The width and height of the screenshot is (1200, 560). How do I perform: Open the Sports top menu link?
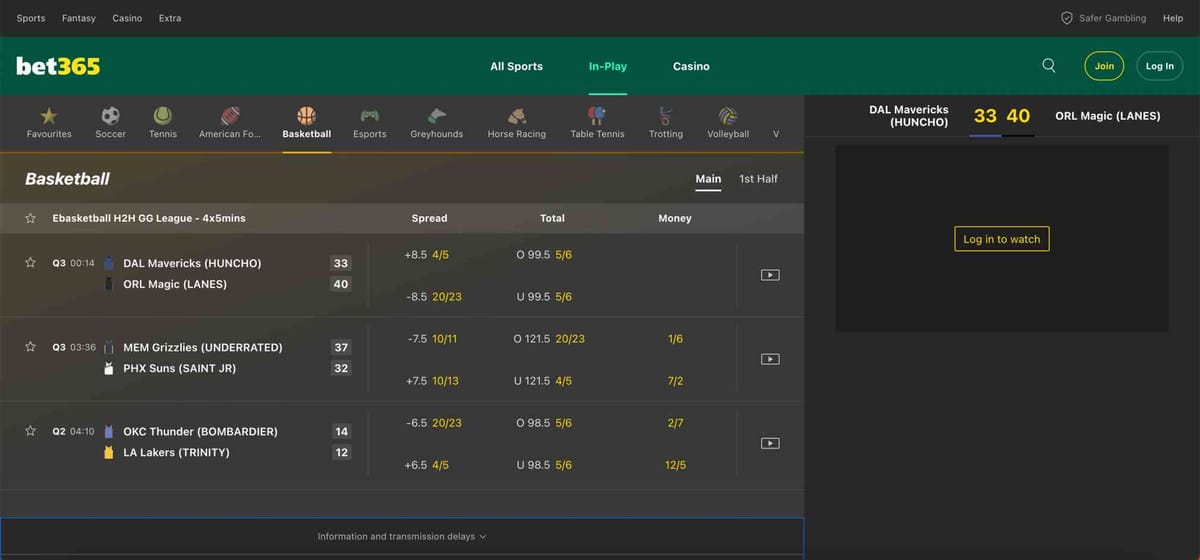pyautogui.click(x=31, y=18)
